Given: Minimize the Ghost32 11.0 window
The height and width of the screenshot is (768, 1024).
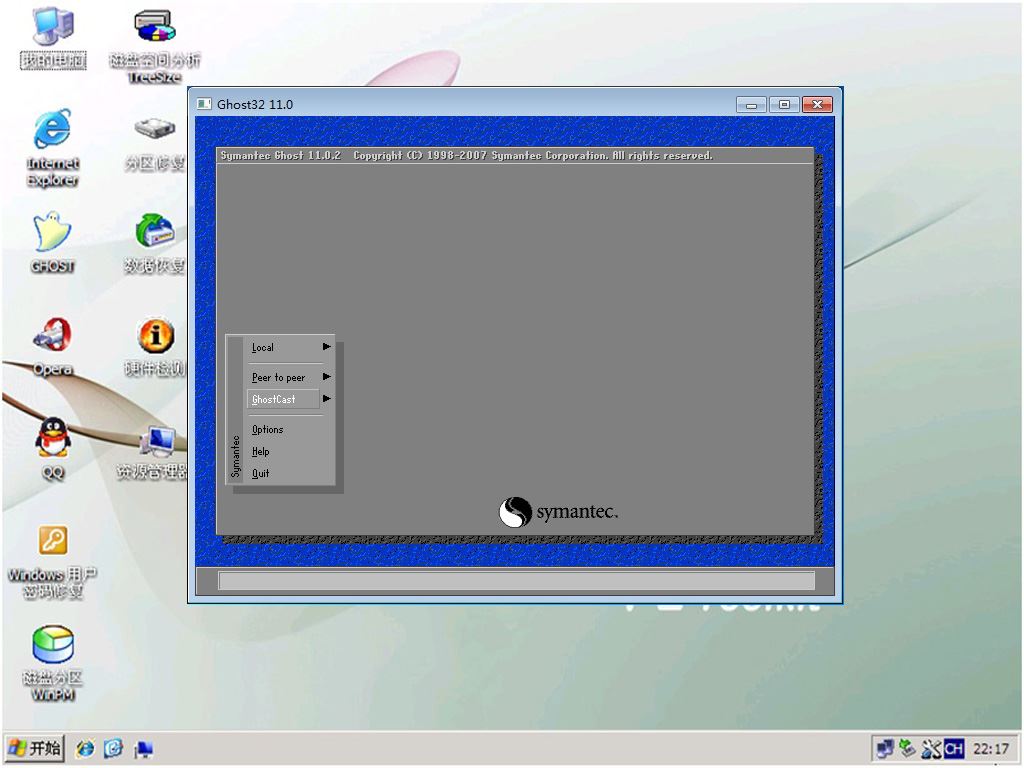Looking at the screenshot, I should pos(752,104).
